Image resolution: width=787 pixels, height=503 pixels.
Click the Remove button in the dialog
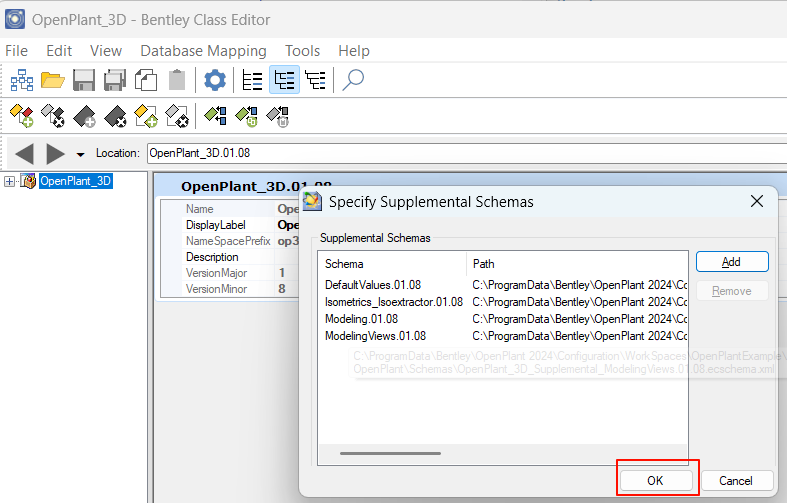732,291
